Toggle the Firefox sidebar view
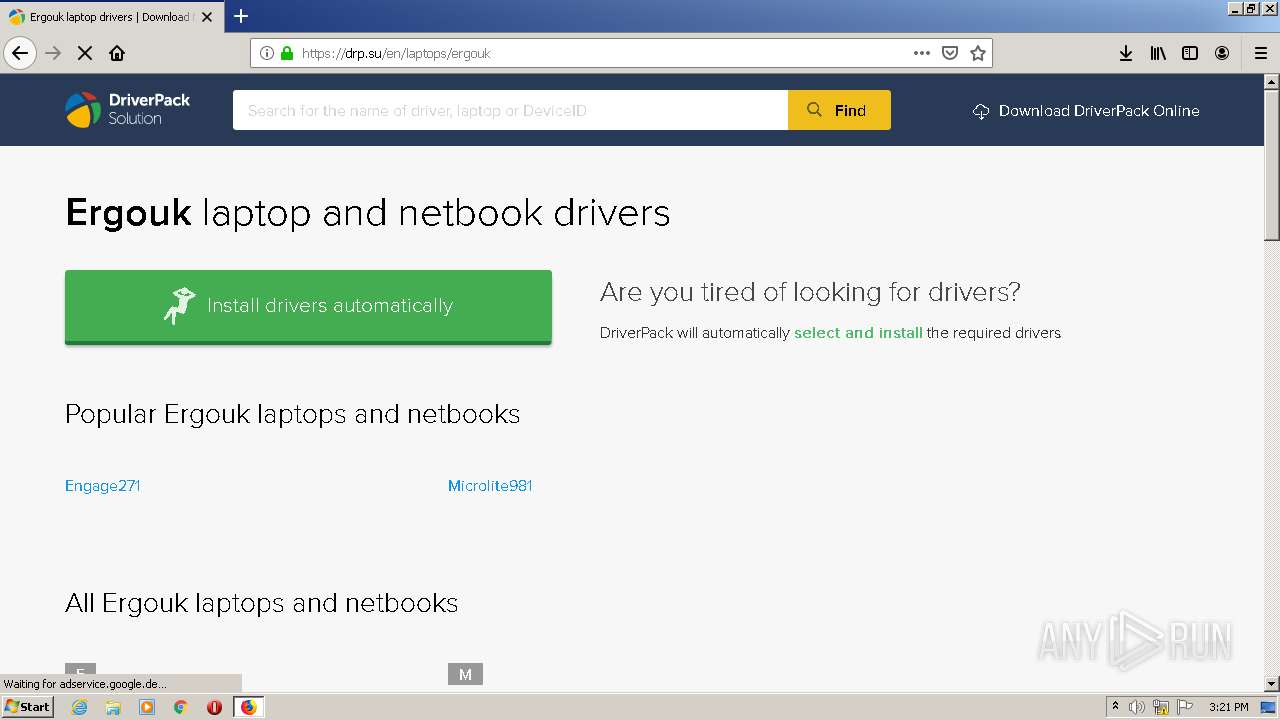Screen dimensions: 1280x720 tap(1190, 53)
